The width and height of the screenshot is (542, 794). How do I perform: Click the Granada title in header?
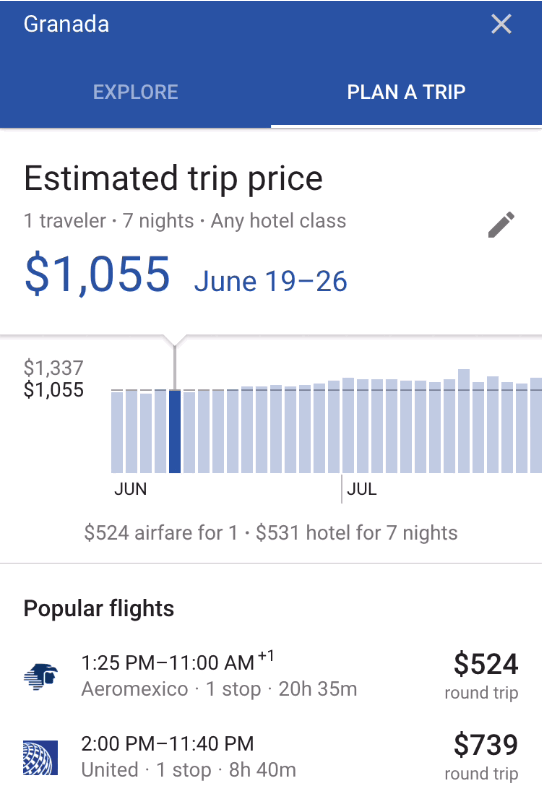point(66,24)
